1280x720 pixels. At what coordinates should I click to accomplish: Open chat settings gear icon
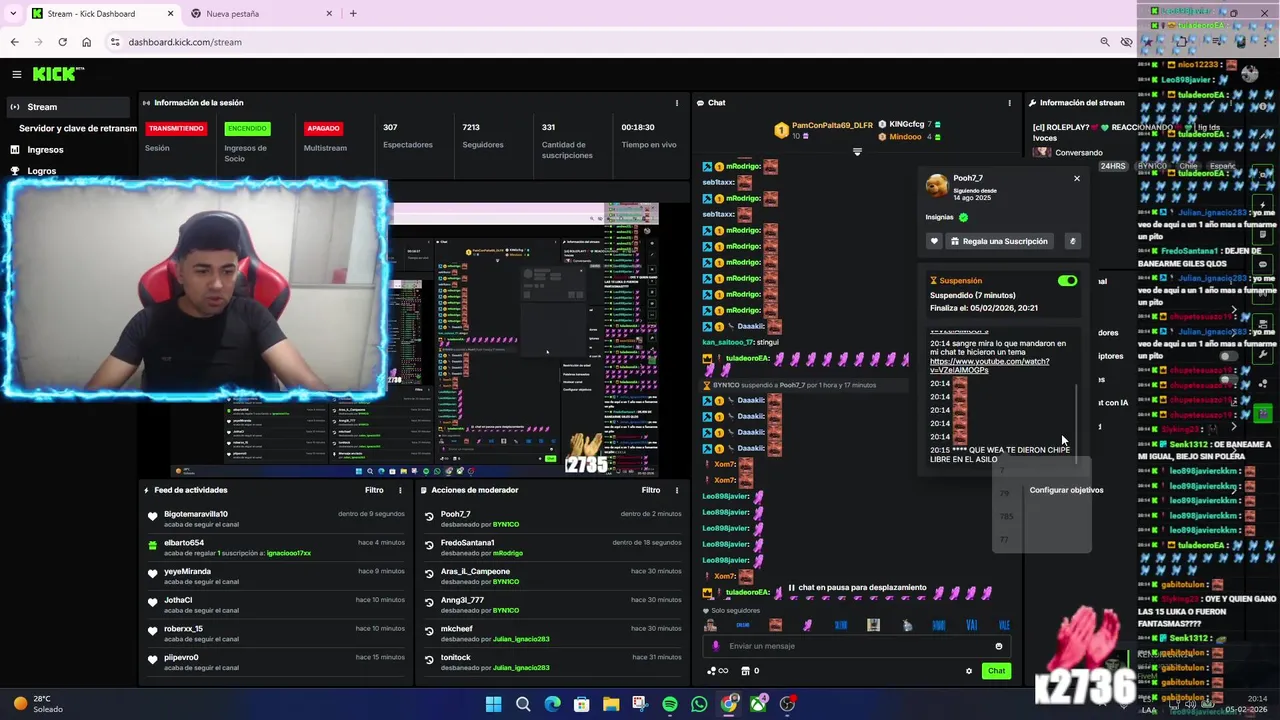(x=968, y=671)
